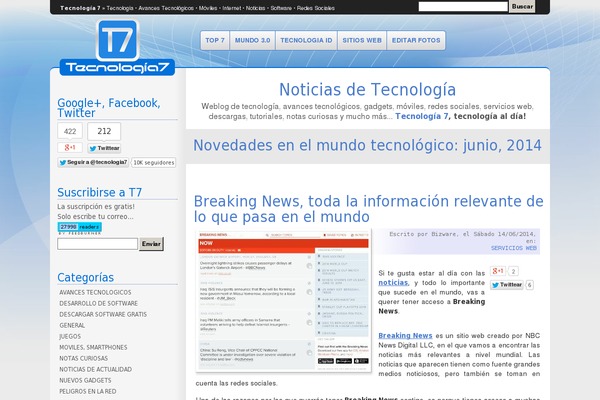Viewport: 600px width, 400px height.
Task: Open AVANCES TECNOLOGICOS category
Action: point(95,292)
